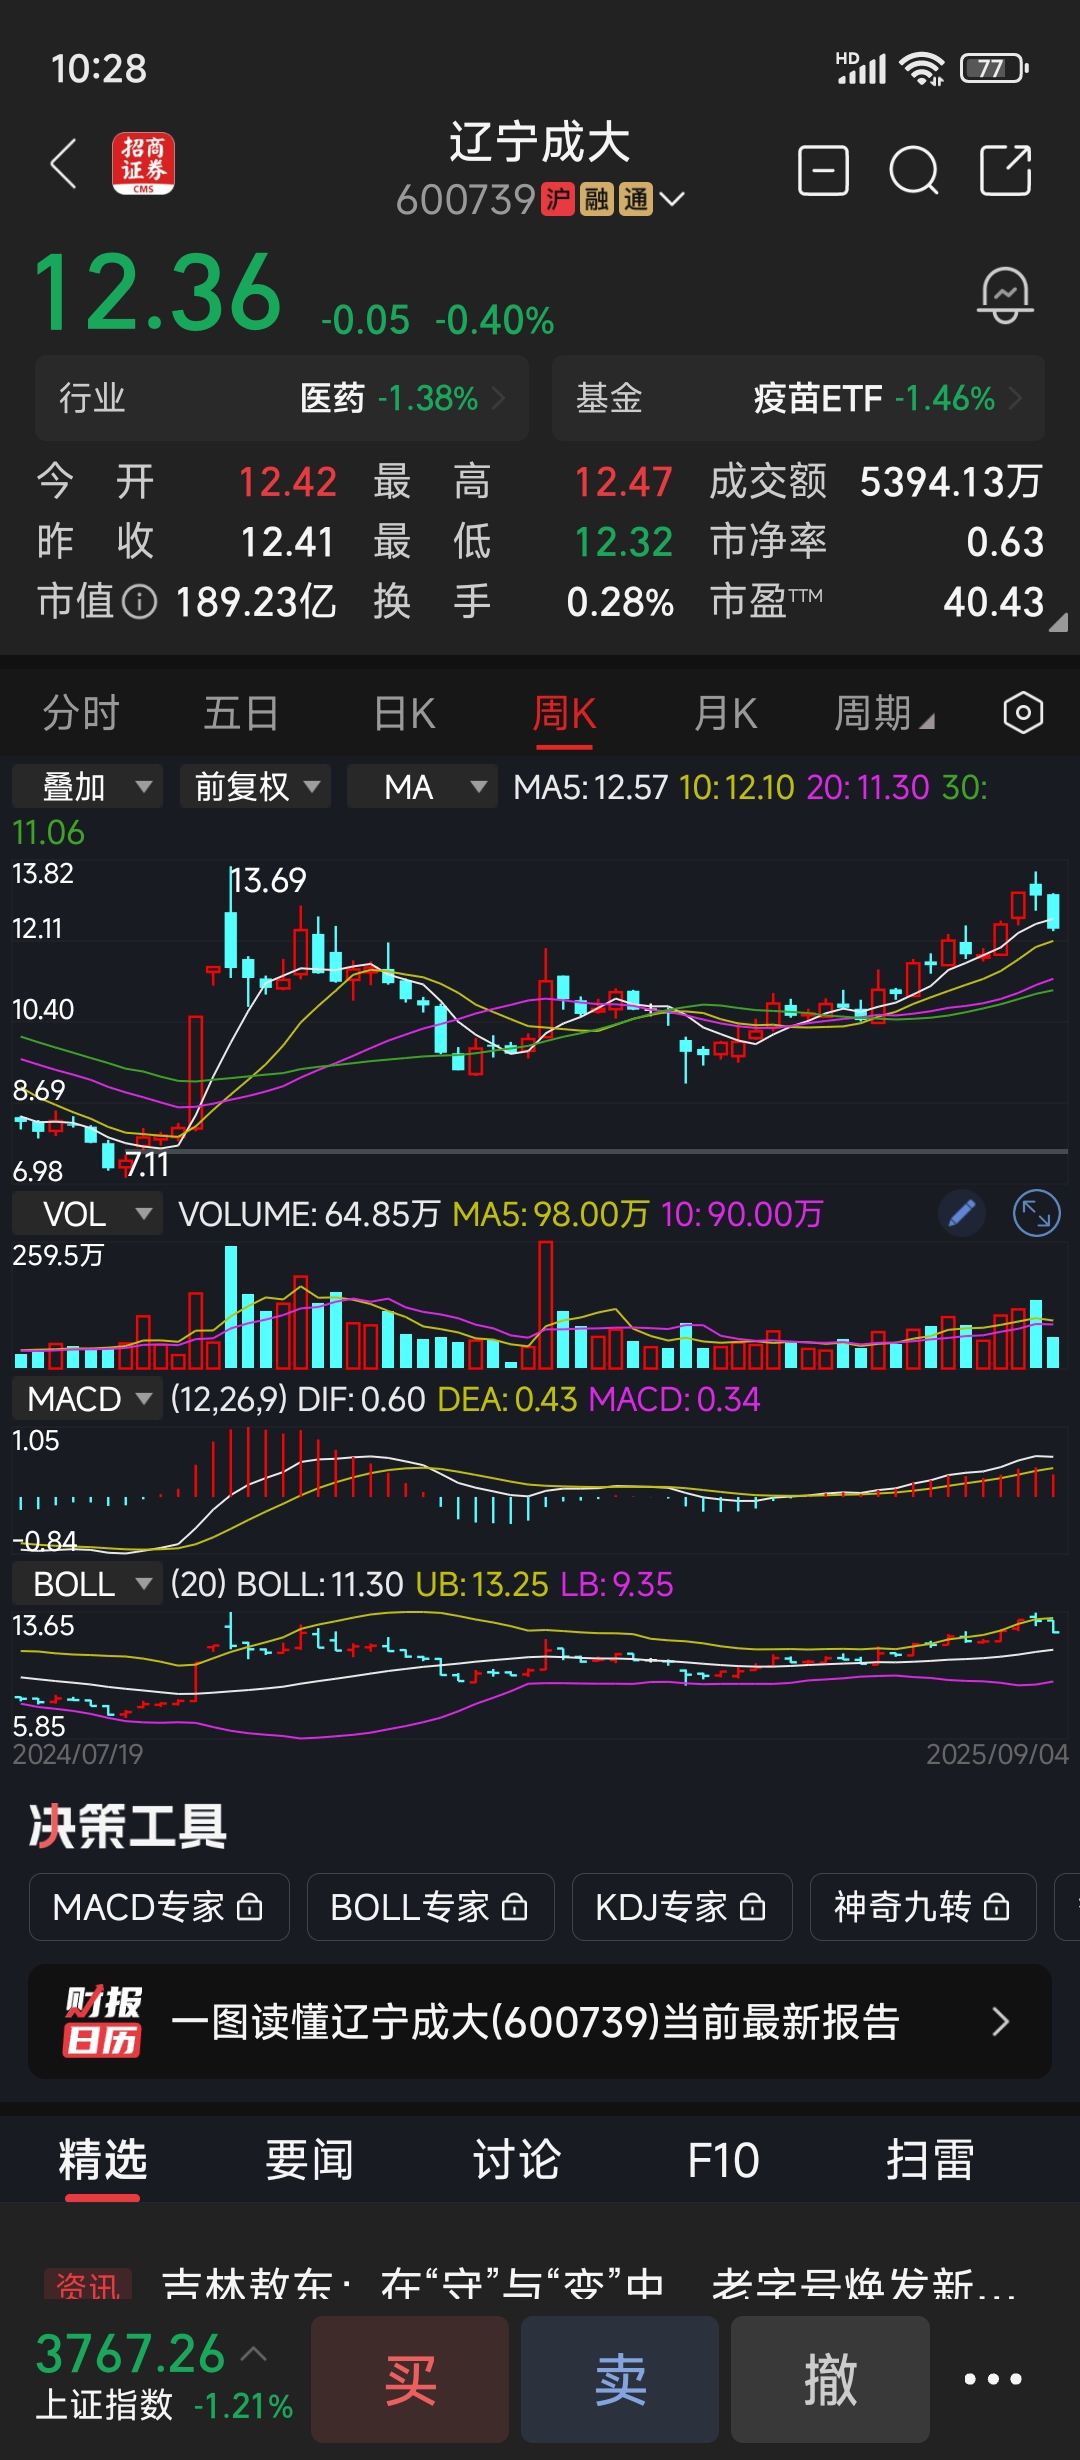Expand the 上证指数 index bar arrow
The image size is (1080, 2460).
coord(254,2354)
